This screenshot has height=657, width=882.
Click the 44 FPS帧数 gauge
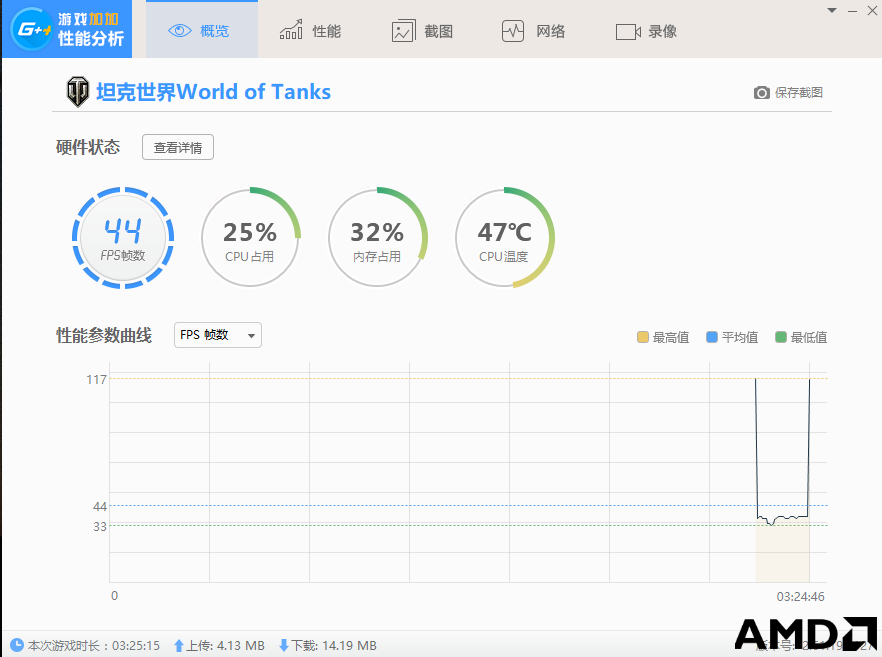[x=123, y=237]
